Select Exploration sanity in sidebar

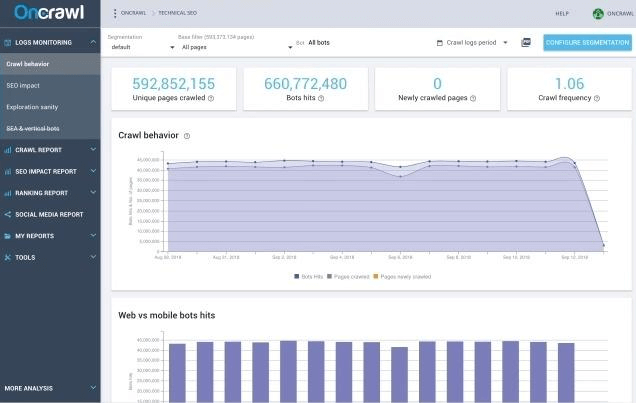(x=50, y=107)
